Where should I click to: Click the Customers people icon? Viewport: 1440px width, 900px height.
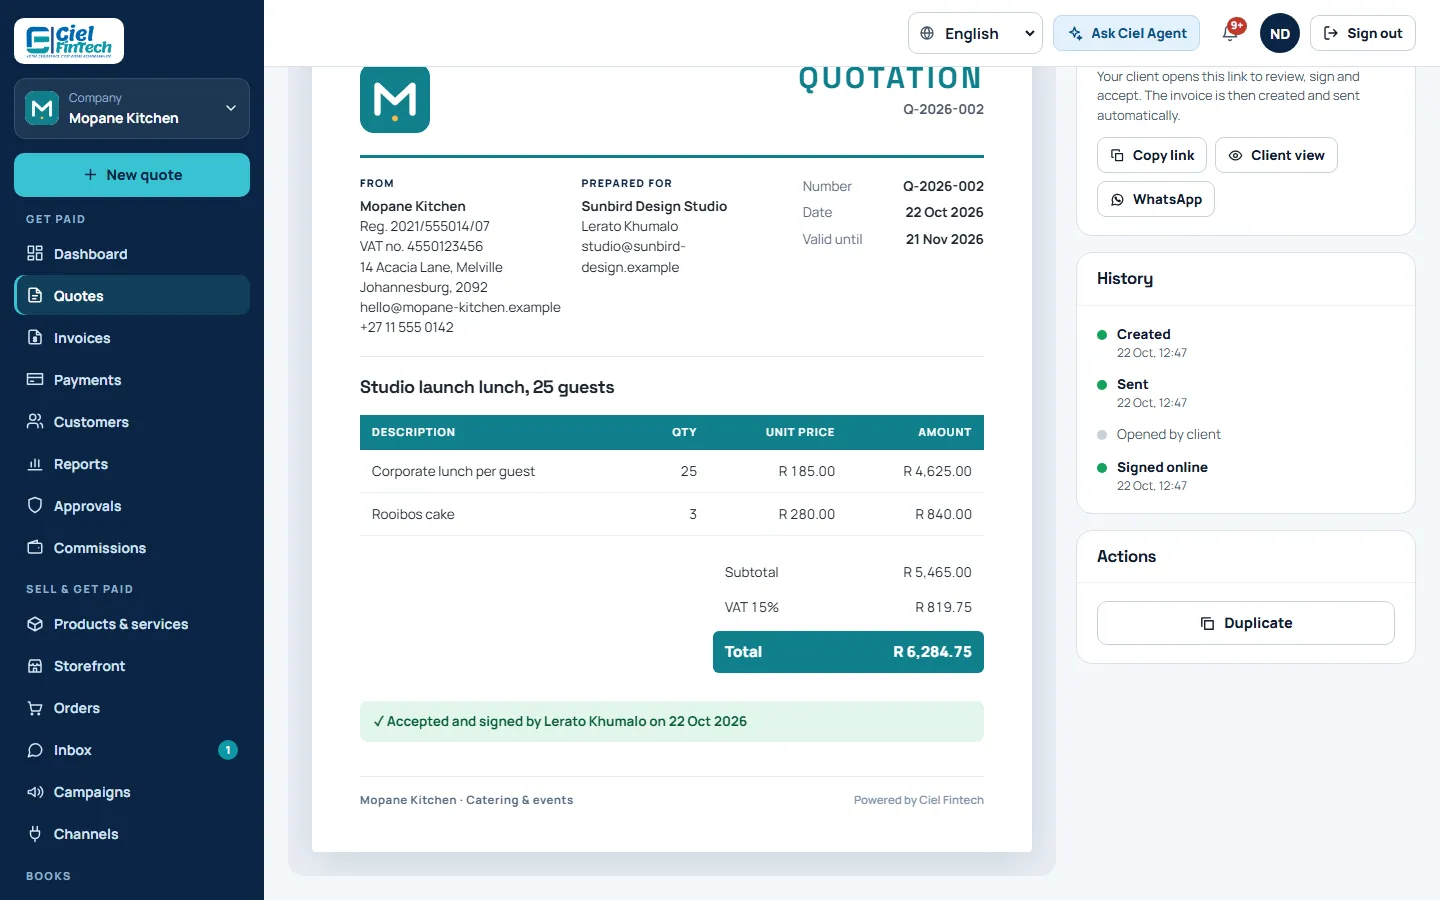35,422
